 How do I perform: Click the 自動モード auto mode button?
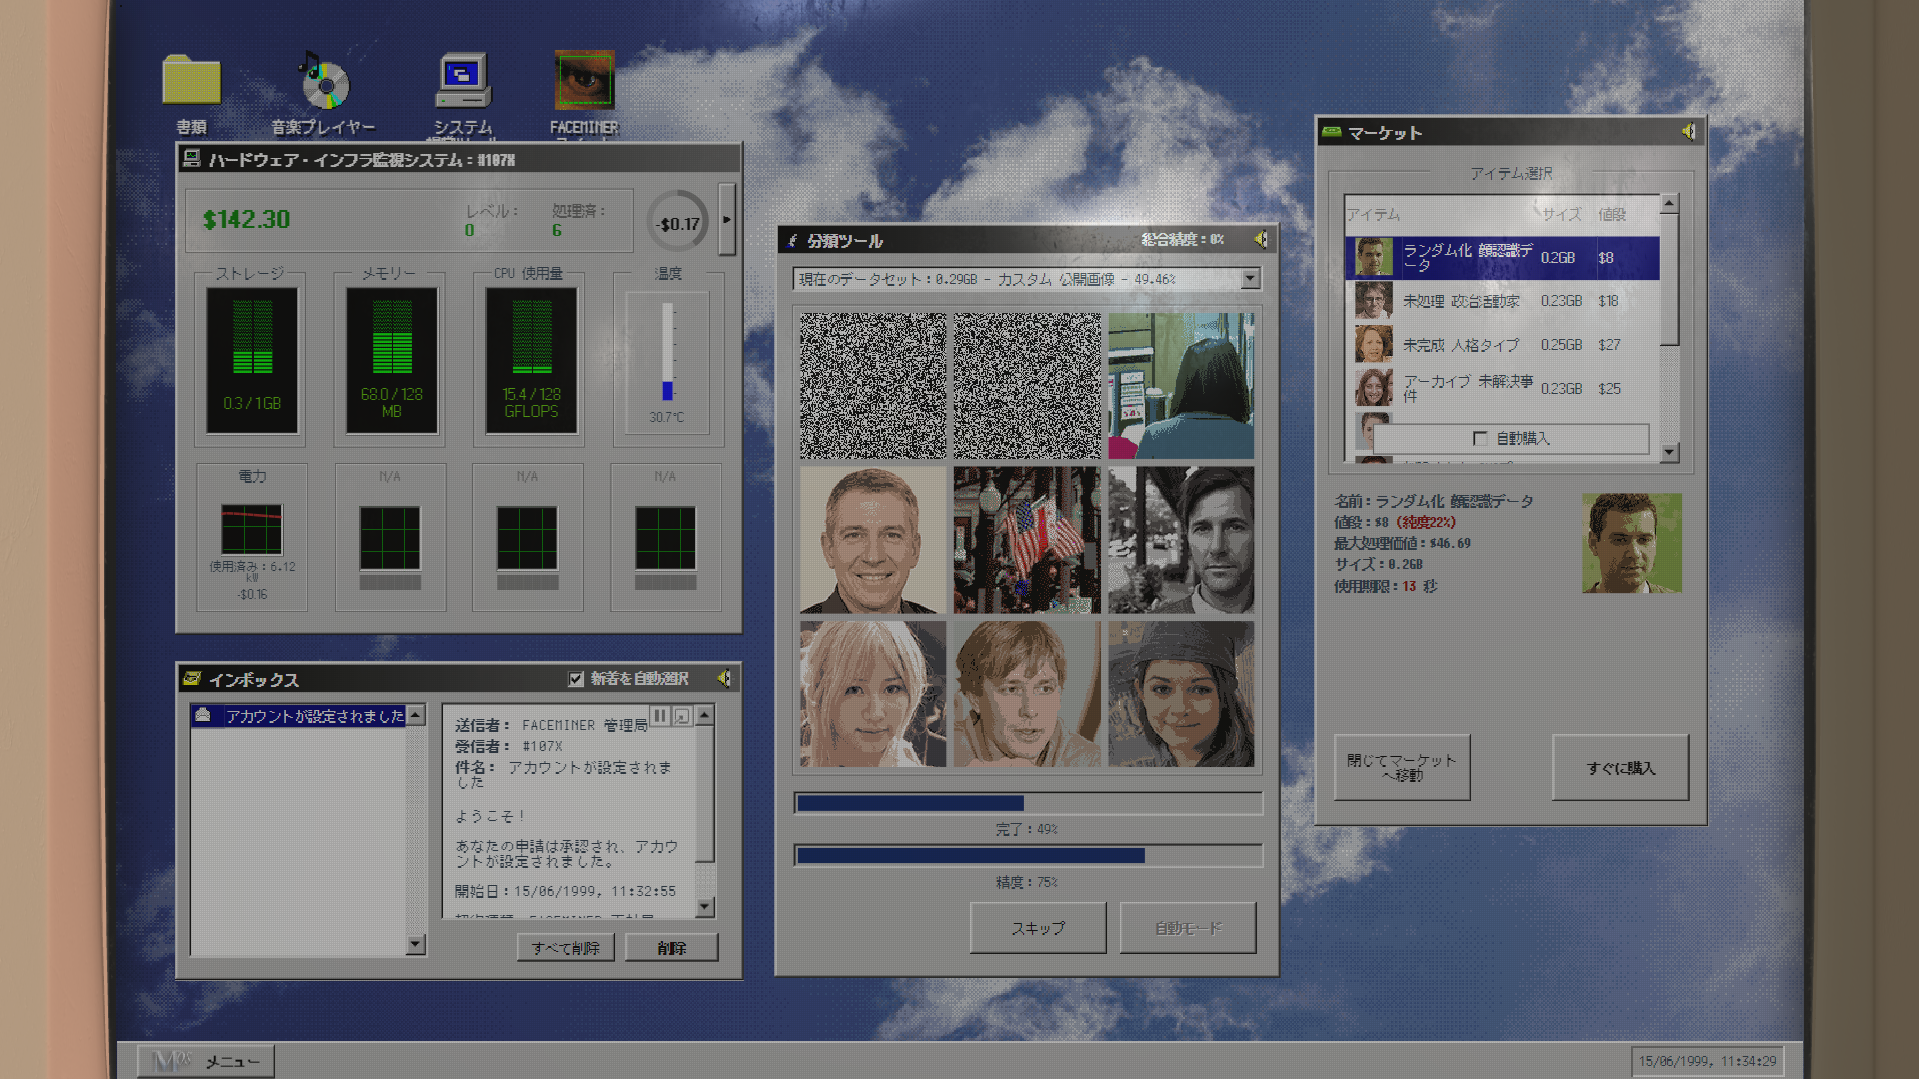pos(1188,928)
